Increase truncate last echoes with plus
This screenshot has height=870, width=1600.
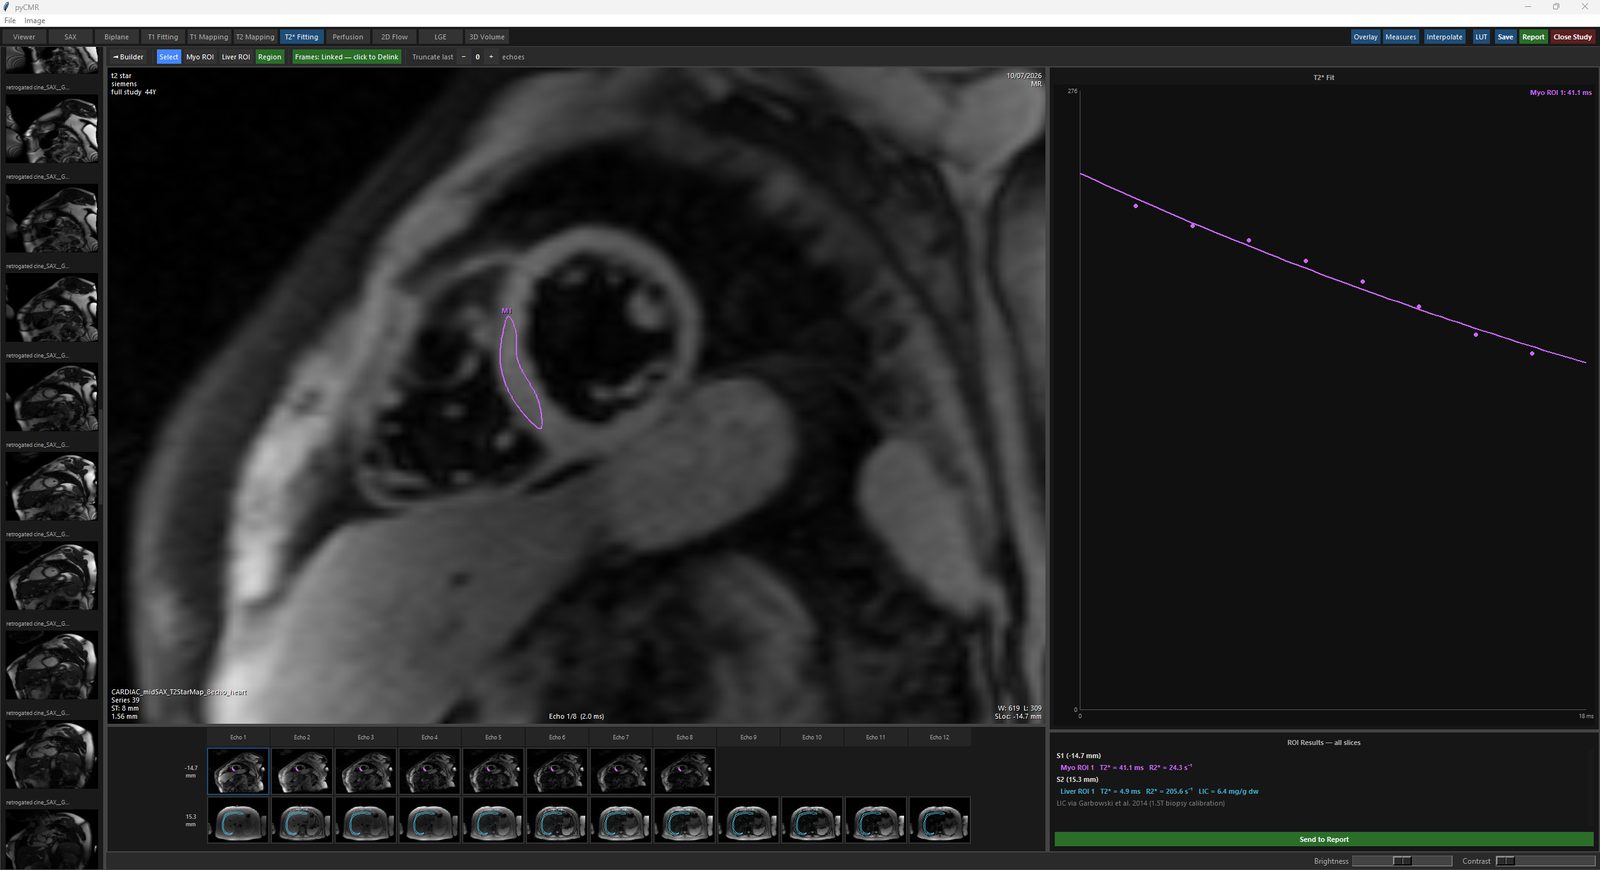click(491, 57)
